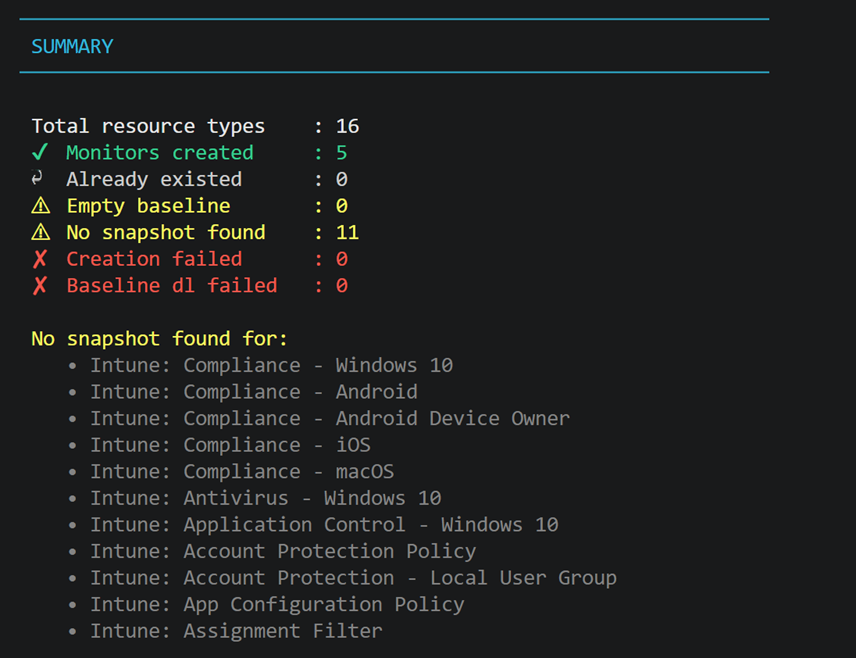Click the red X beside Creation failed
The image size is (856, 658).
40,259
